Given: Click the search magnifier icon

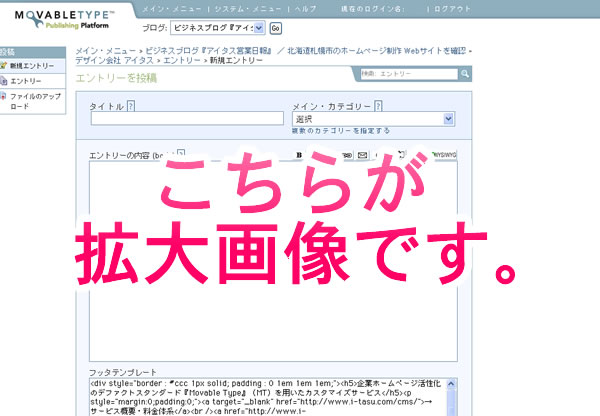Looking at the screenshot, I should 465,74.
